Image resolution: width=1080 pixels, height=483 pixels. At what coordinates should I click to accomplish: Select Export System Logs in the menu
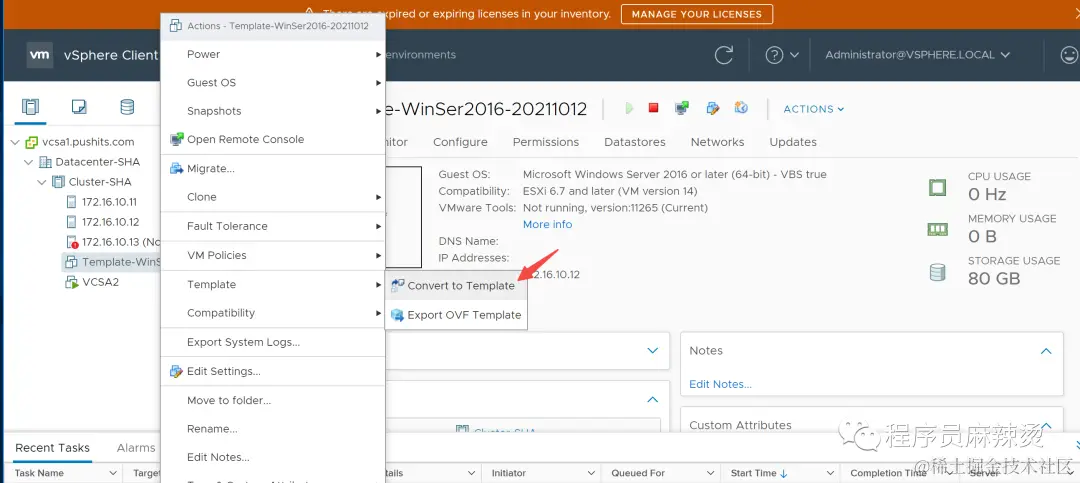coord(272,342)
